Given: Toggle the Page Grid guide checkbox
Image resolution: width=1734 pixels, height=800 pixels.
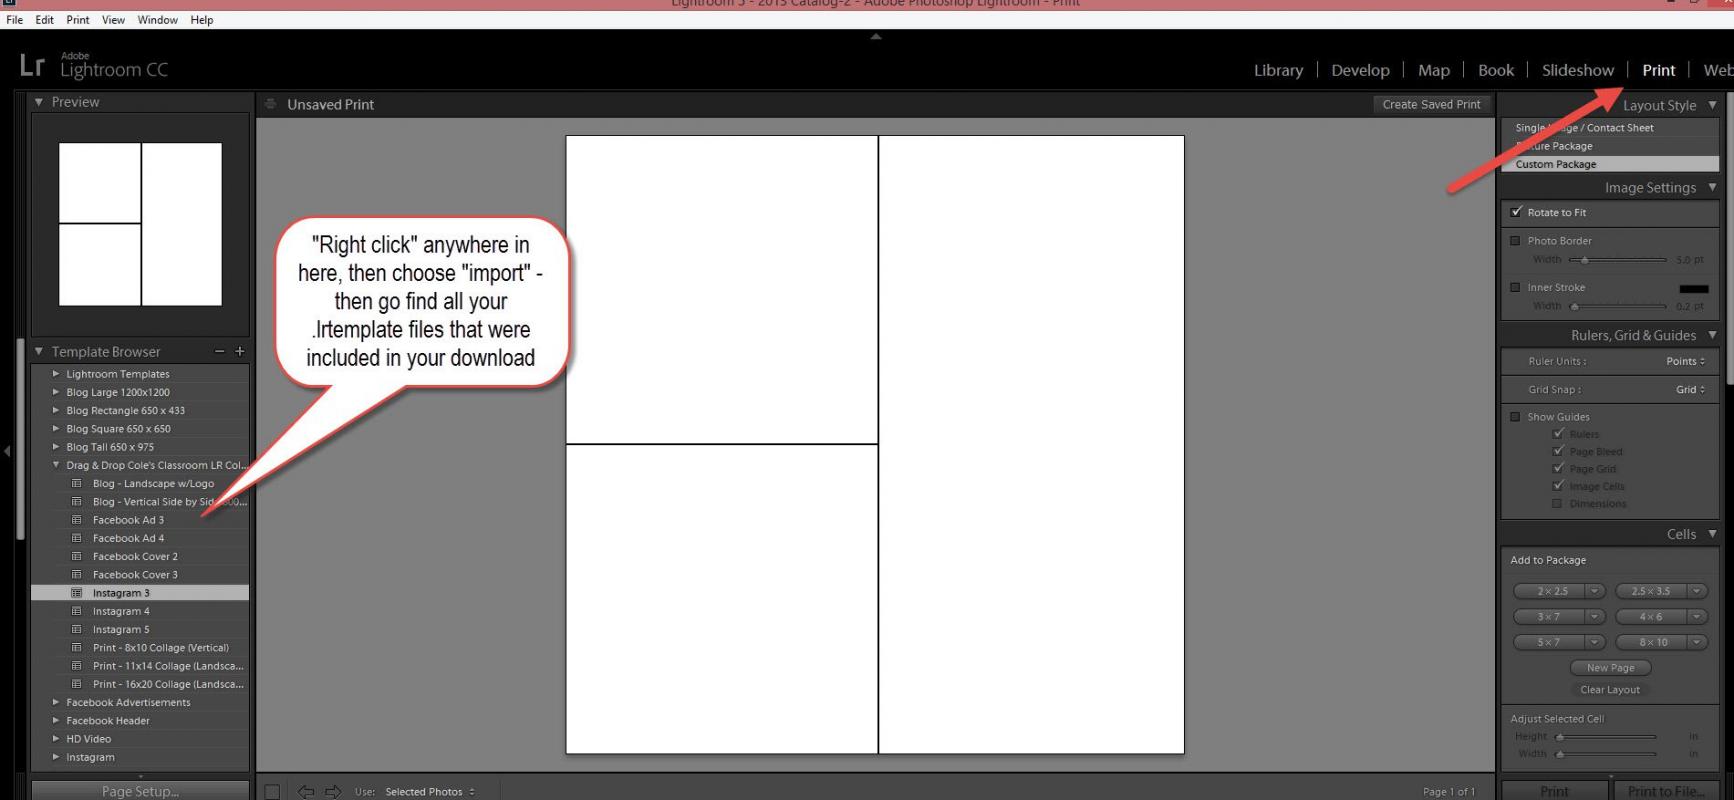Looking at the screenshot, I should click(x=1557, y=469).
